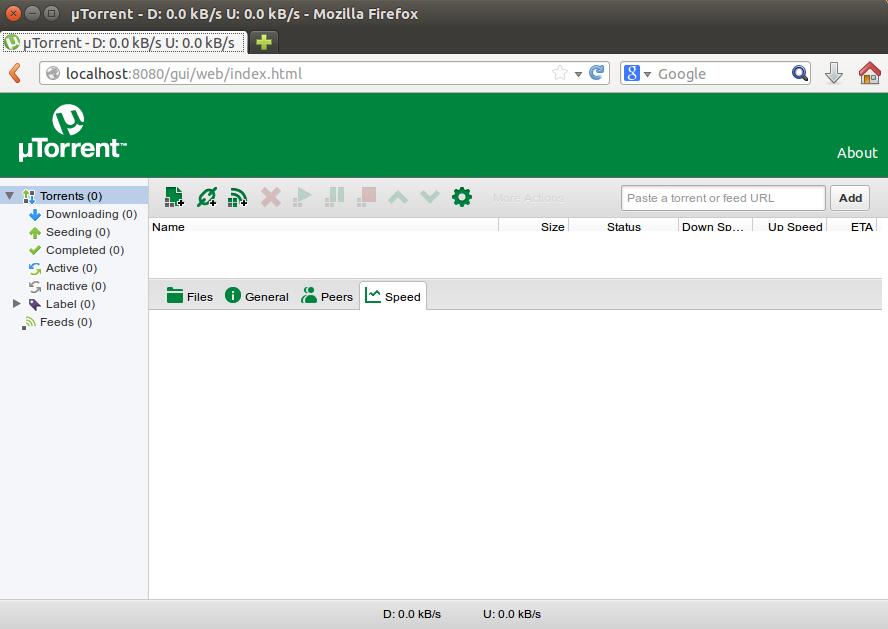Click the Firefox back arrow button
This screenshot has height=629, width=888.
click(15, 74)
